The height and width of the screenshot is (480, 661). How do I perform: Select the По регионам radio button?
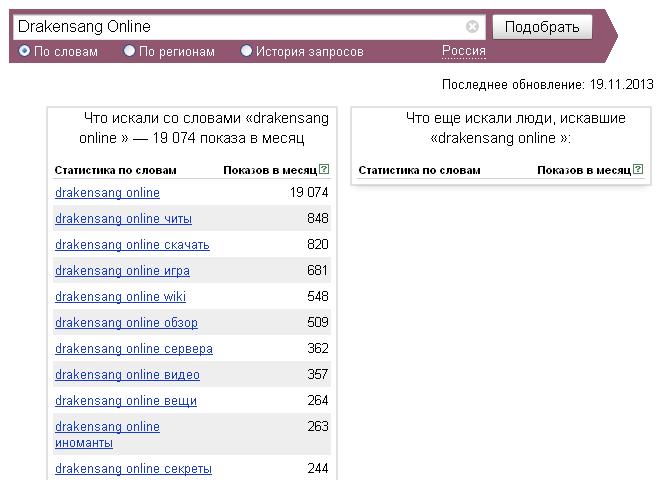tap(129, 51)
